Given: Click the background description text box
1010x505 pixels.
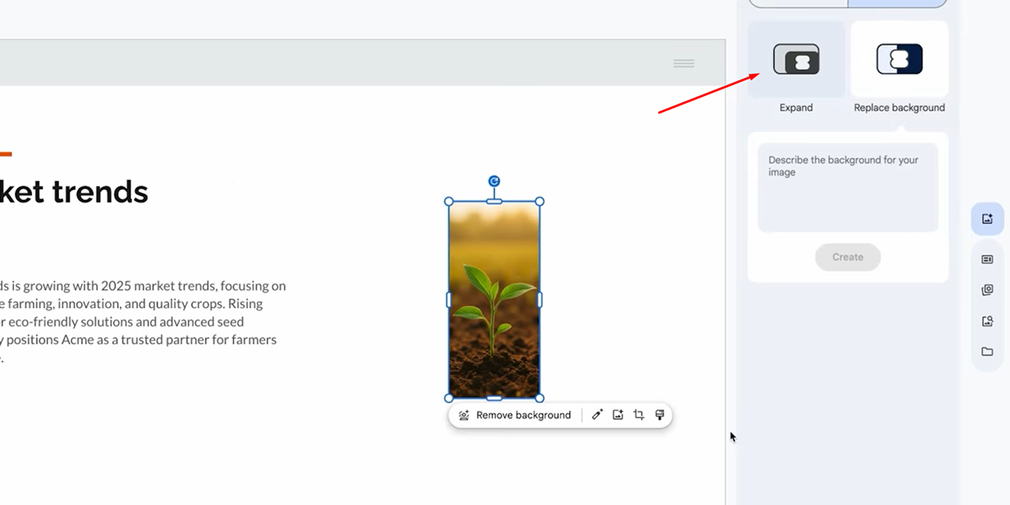Looking at the screenshot, I should tap(848, 187).
